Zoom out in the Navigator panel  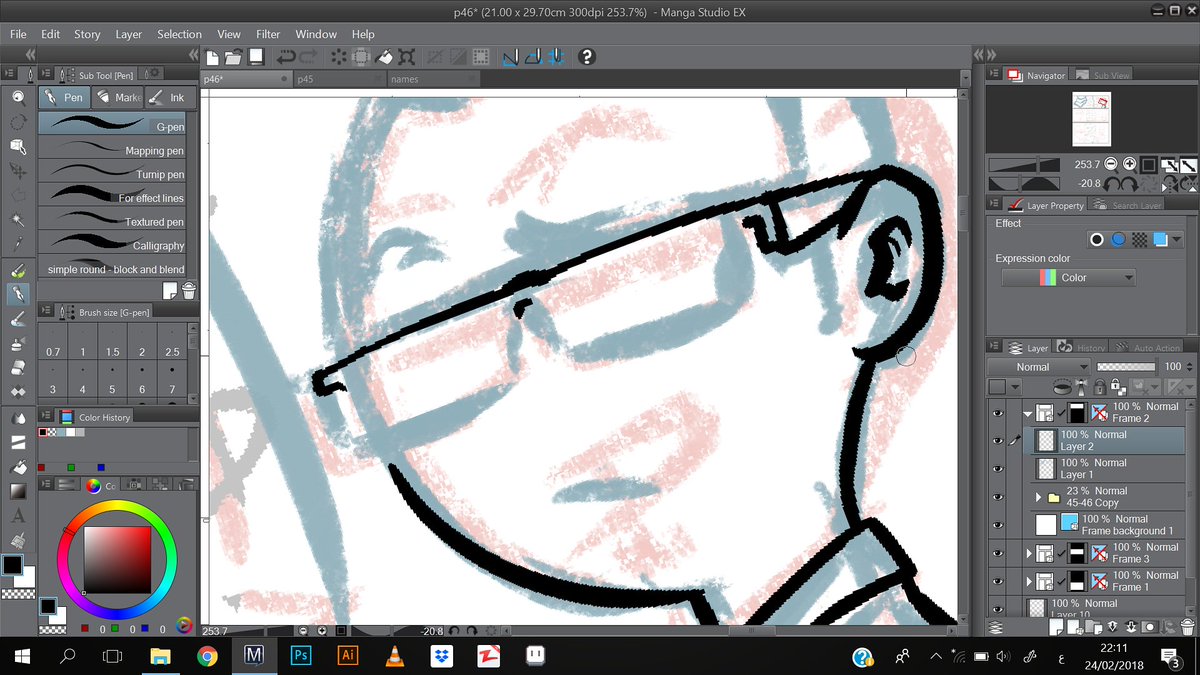pyautogui.click(x=1110, y=164)
